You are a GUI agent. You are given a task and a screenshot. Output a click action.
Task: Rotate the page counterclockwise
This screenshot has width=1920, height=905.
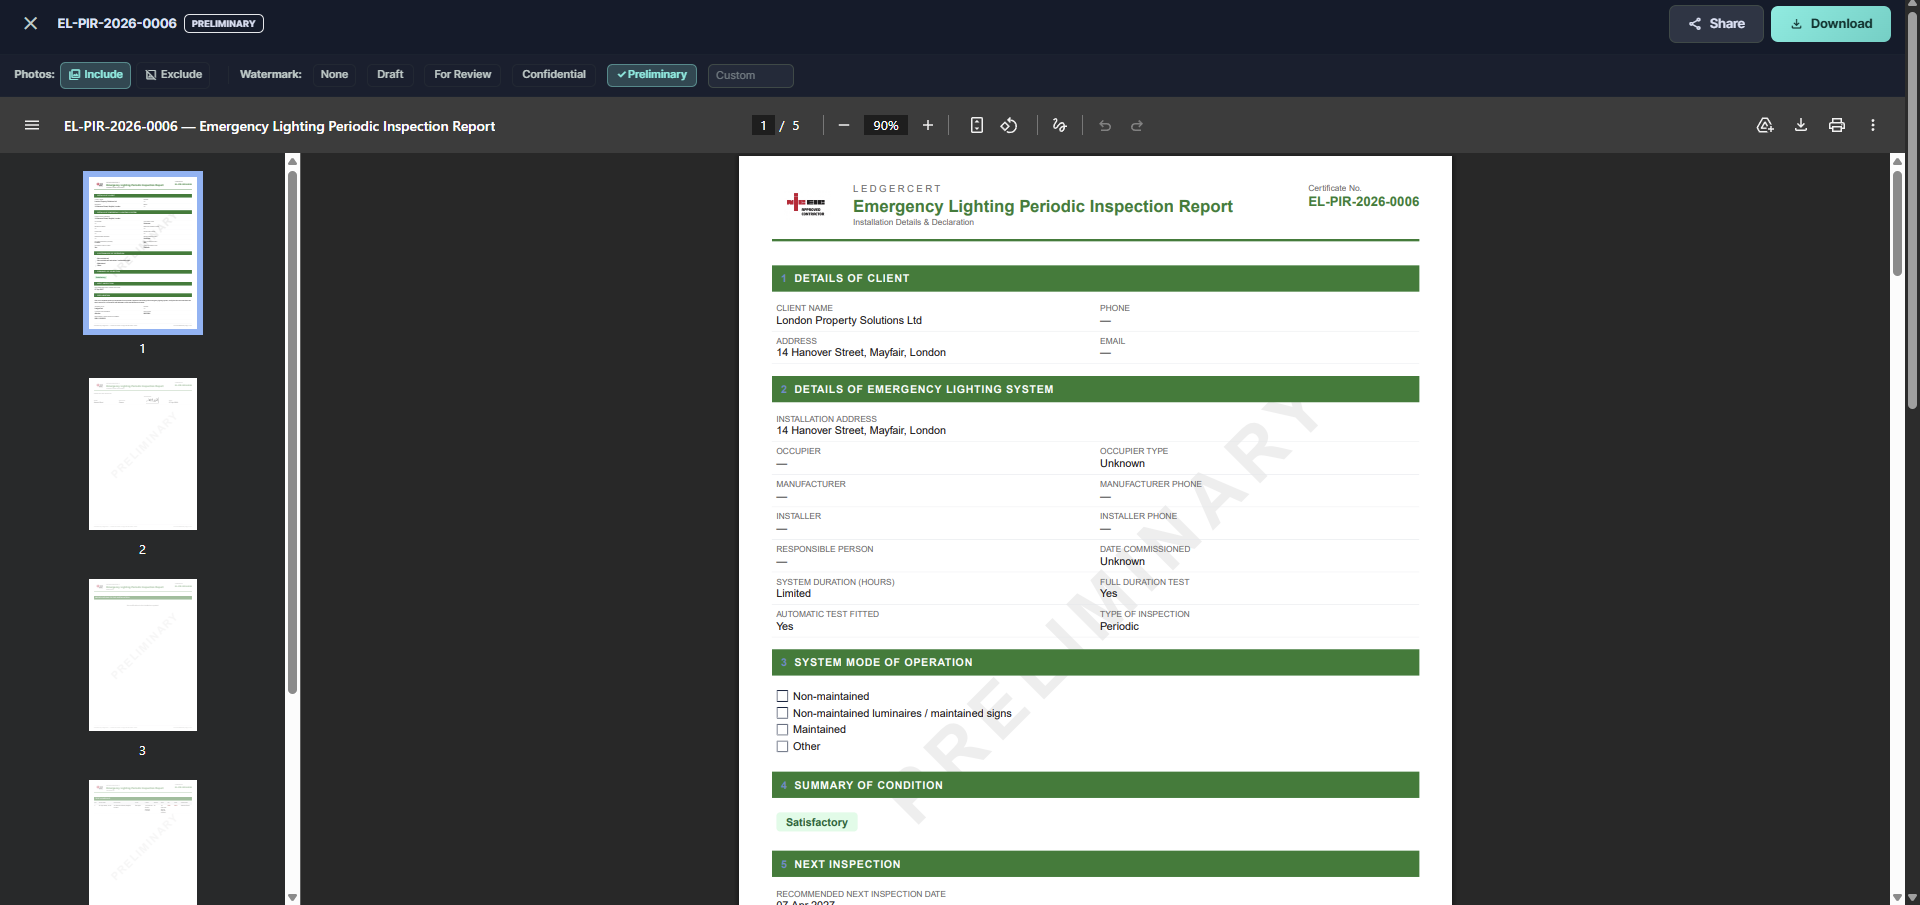(x=1008, y=125)
